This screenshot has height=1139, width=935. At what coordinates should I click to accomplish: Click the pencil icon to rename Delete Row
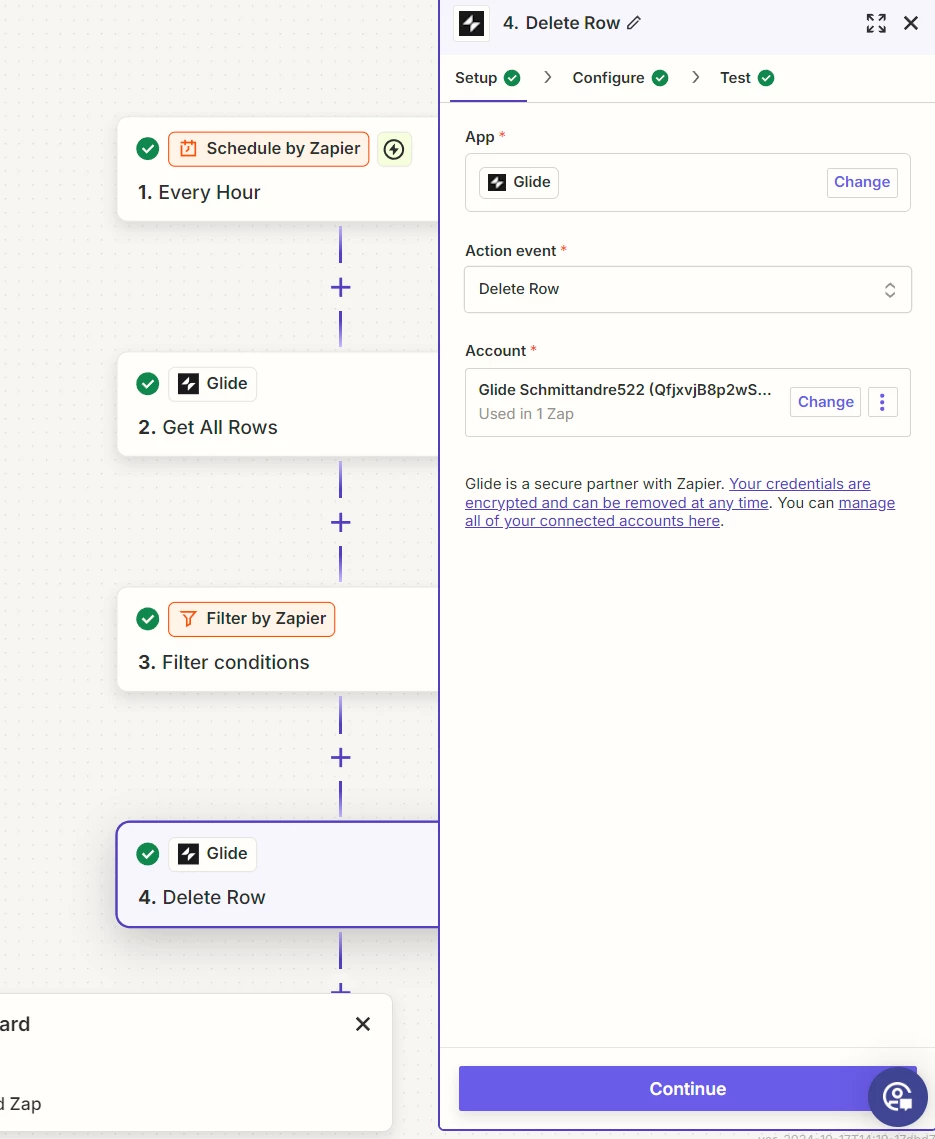pyautogui.click(x=634, y=23)
